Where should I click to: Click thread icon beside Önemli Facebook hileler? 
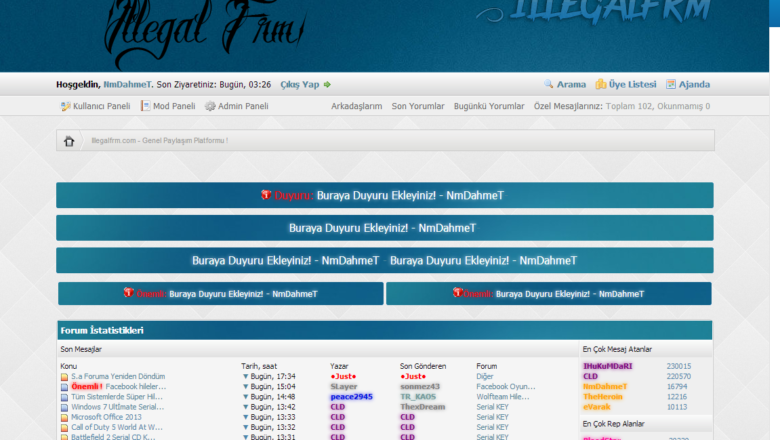coord(64,387)
